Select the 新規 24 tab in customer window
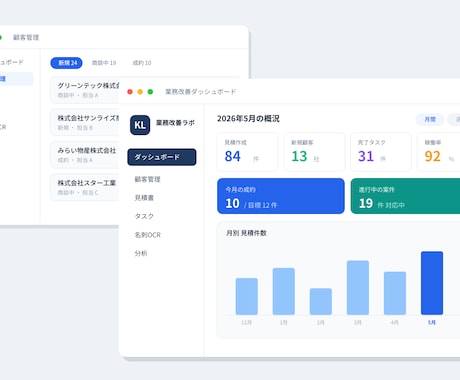The width and height of the screenshot is (460, 380). (x=66, y=63)
